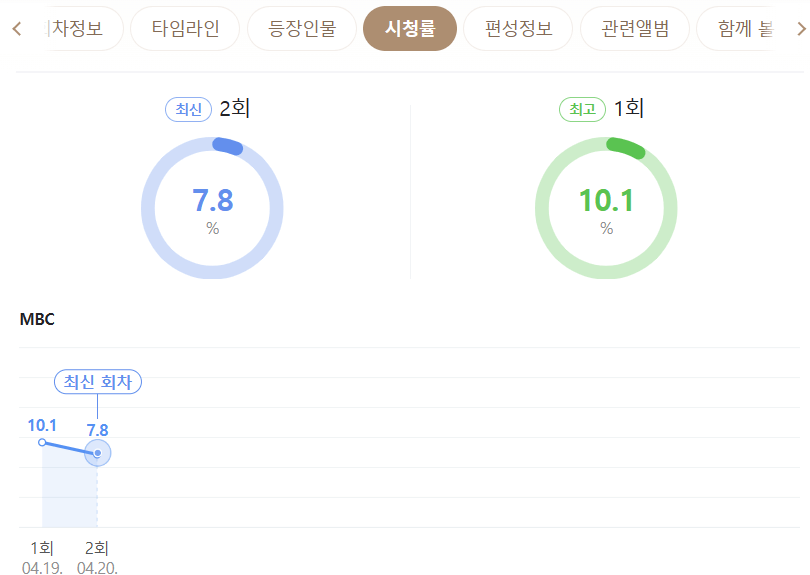Select the highlighted 2회 data point
The image size is (810, 575).
point(97,453)
